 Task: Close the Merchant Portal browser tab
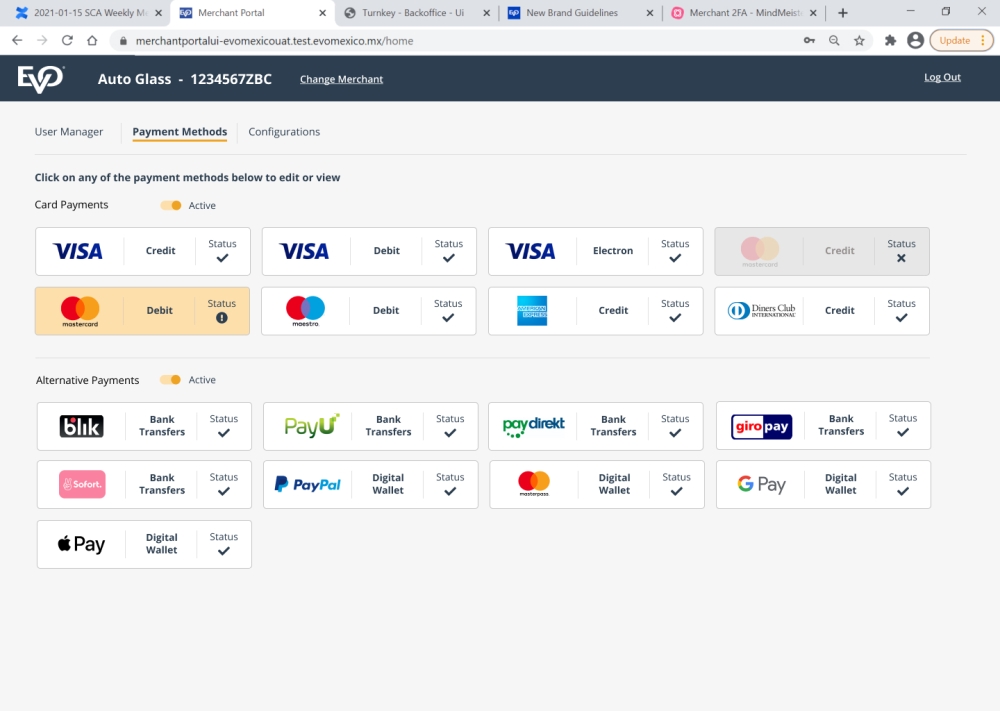(323, 13)
